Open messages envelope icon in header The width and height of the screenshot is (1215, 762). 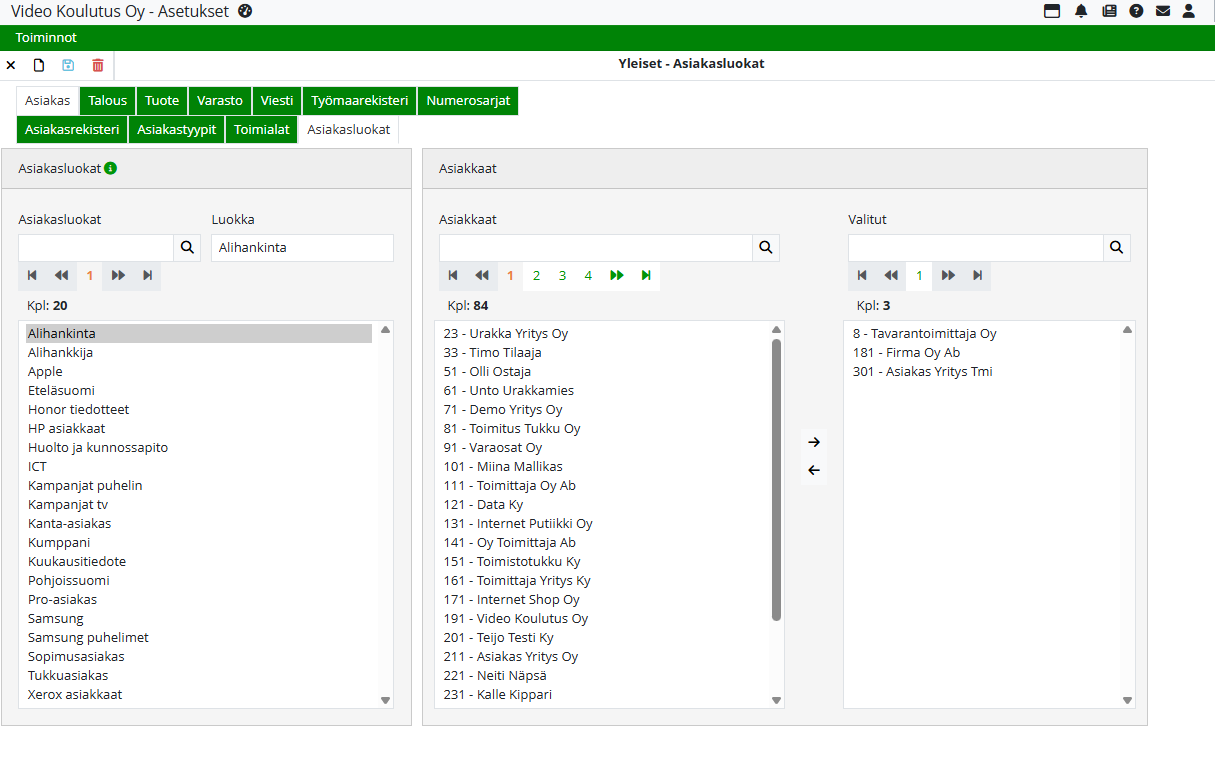(1163, 11)
